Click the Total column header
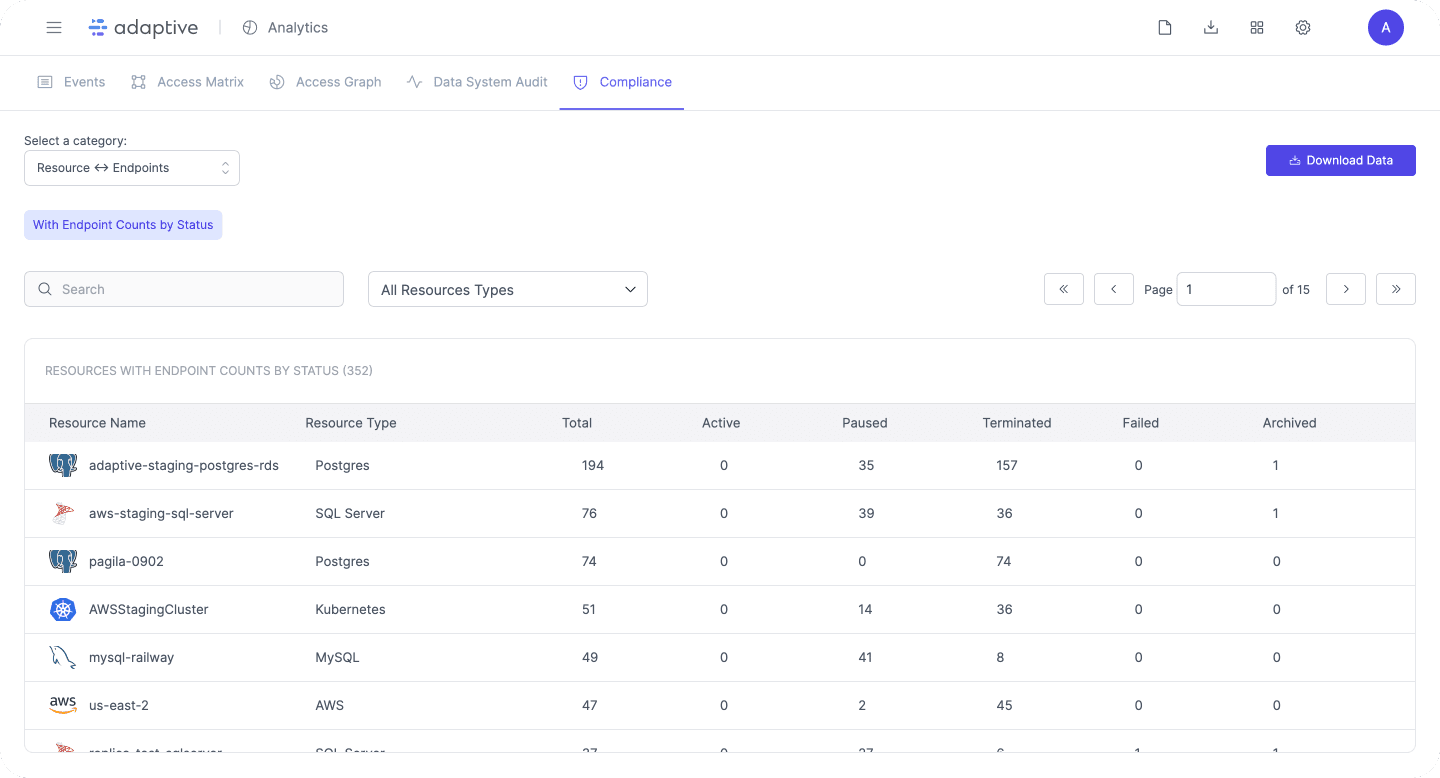The width and height of the screenshot is (1440, 778). [577, 423]
